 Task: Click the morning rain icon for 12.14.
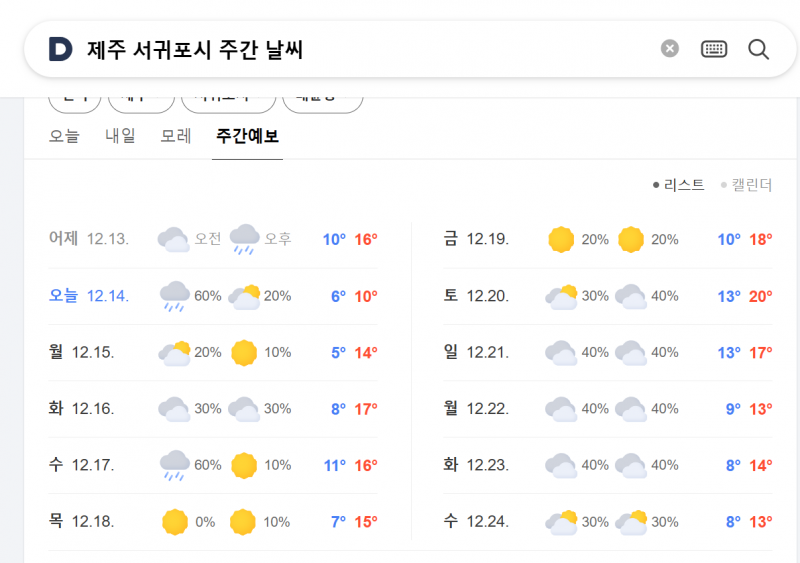174,296
